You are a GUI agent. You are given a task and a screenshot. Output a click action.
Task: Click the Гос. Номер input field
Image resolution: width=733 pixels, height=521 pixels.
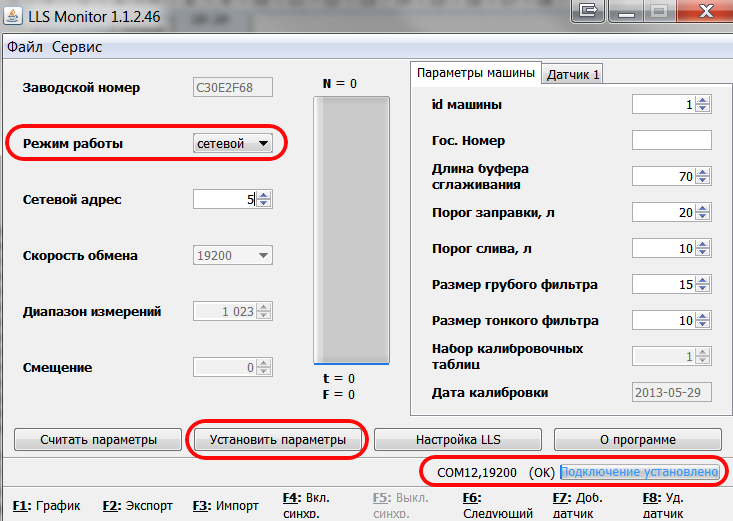click(x=672, y=140)
